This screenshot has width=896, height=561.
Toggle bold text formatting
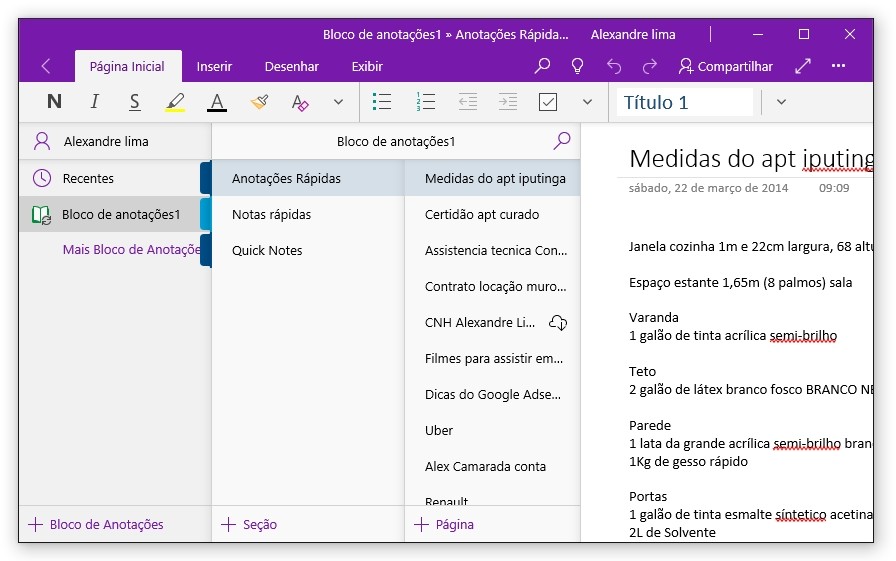[54, 102]
